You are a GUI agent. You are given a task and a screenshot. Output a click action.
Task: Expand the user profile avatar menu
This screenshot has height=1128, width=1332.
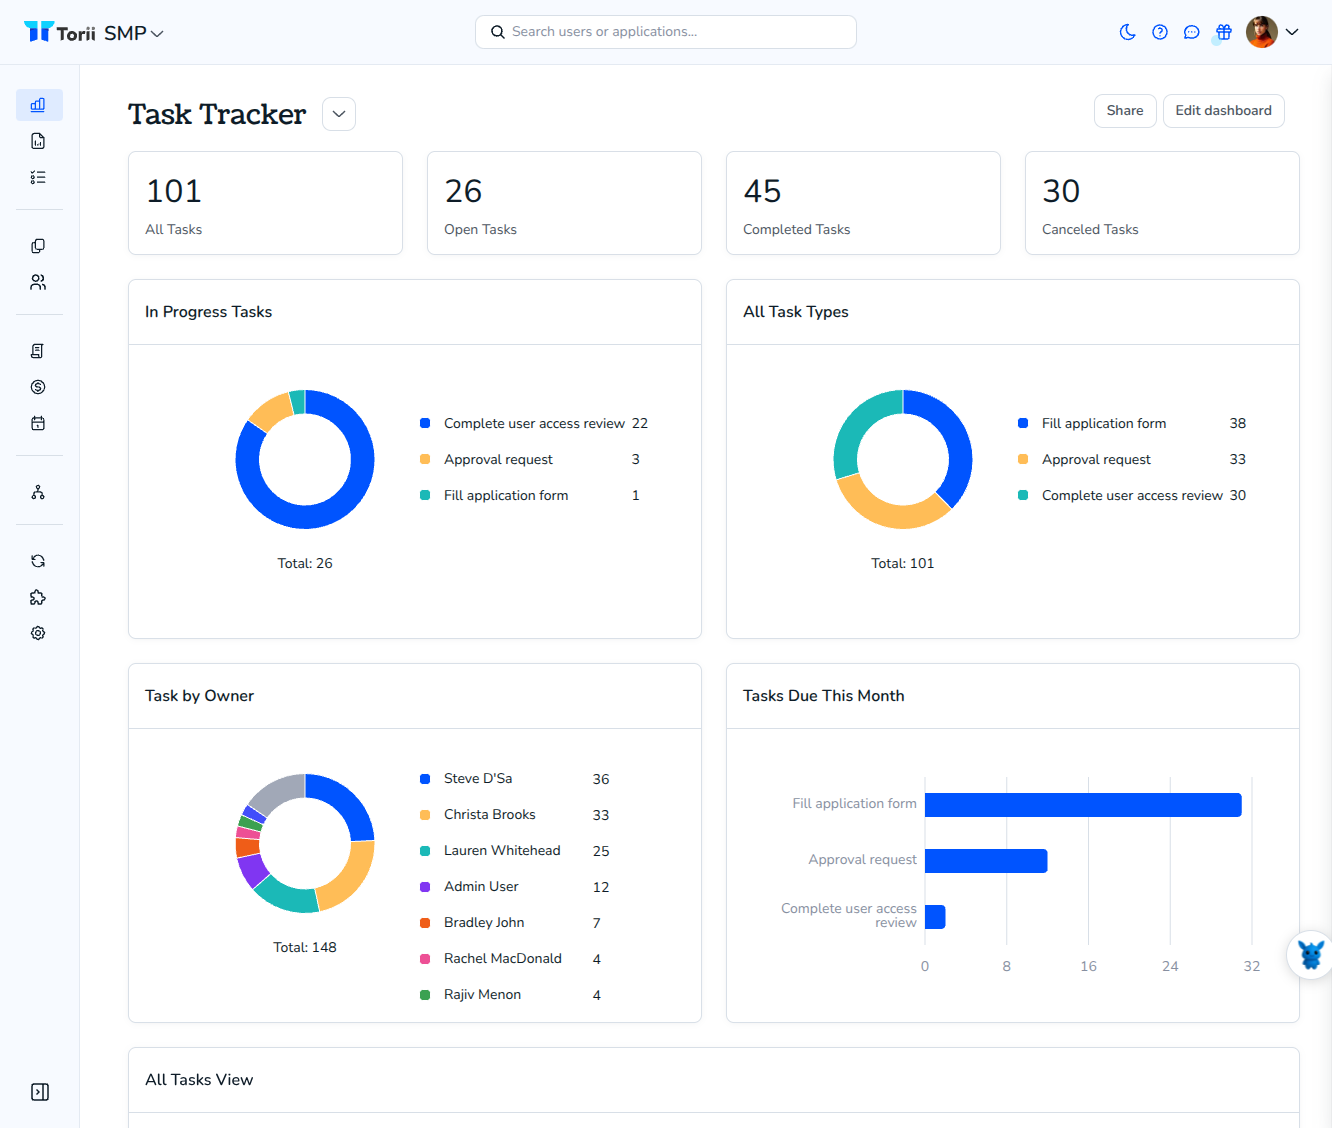pos(1273,32)
